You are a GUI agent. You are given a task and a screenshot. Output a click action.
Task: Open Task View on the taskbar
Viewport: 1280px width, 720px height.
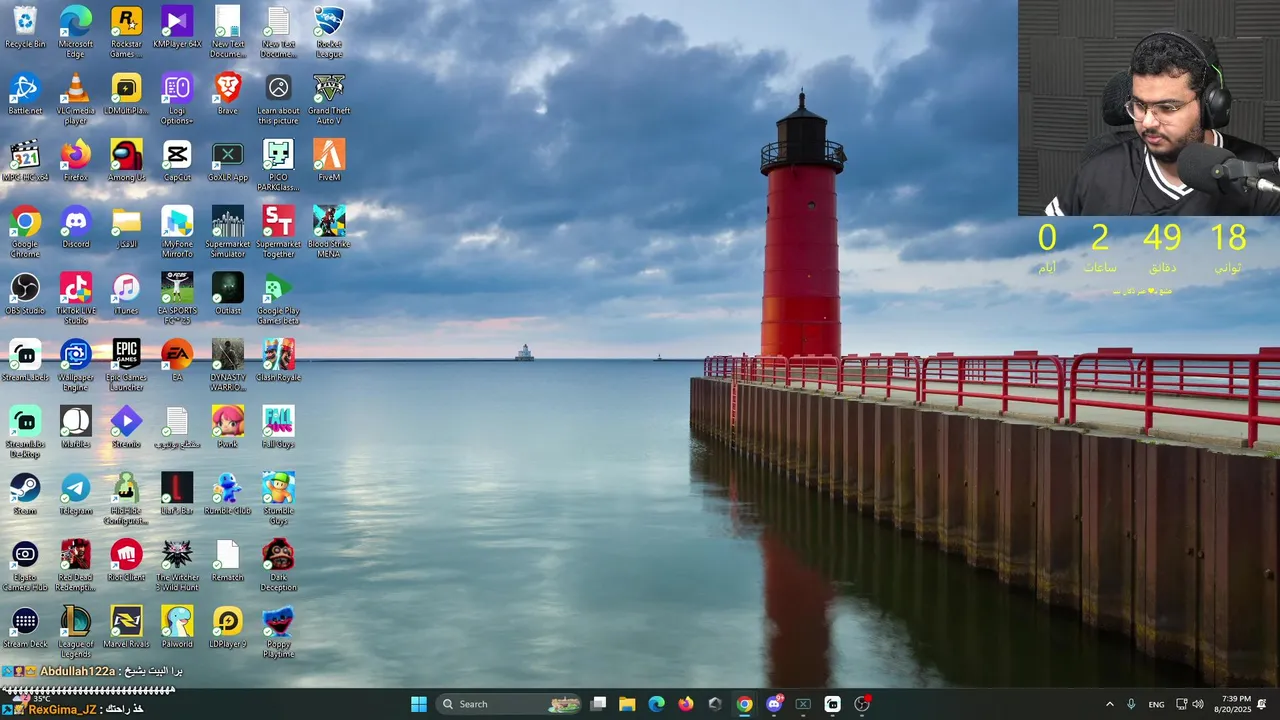point(598,704)
